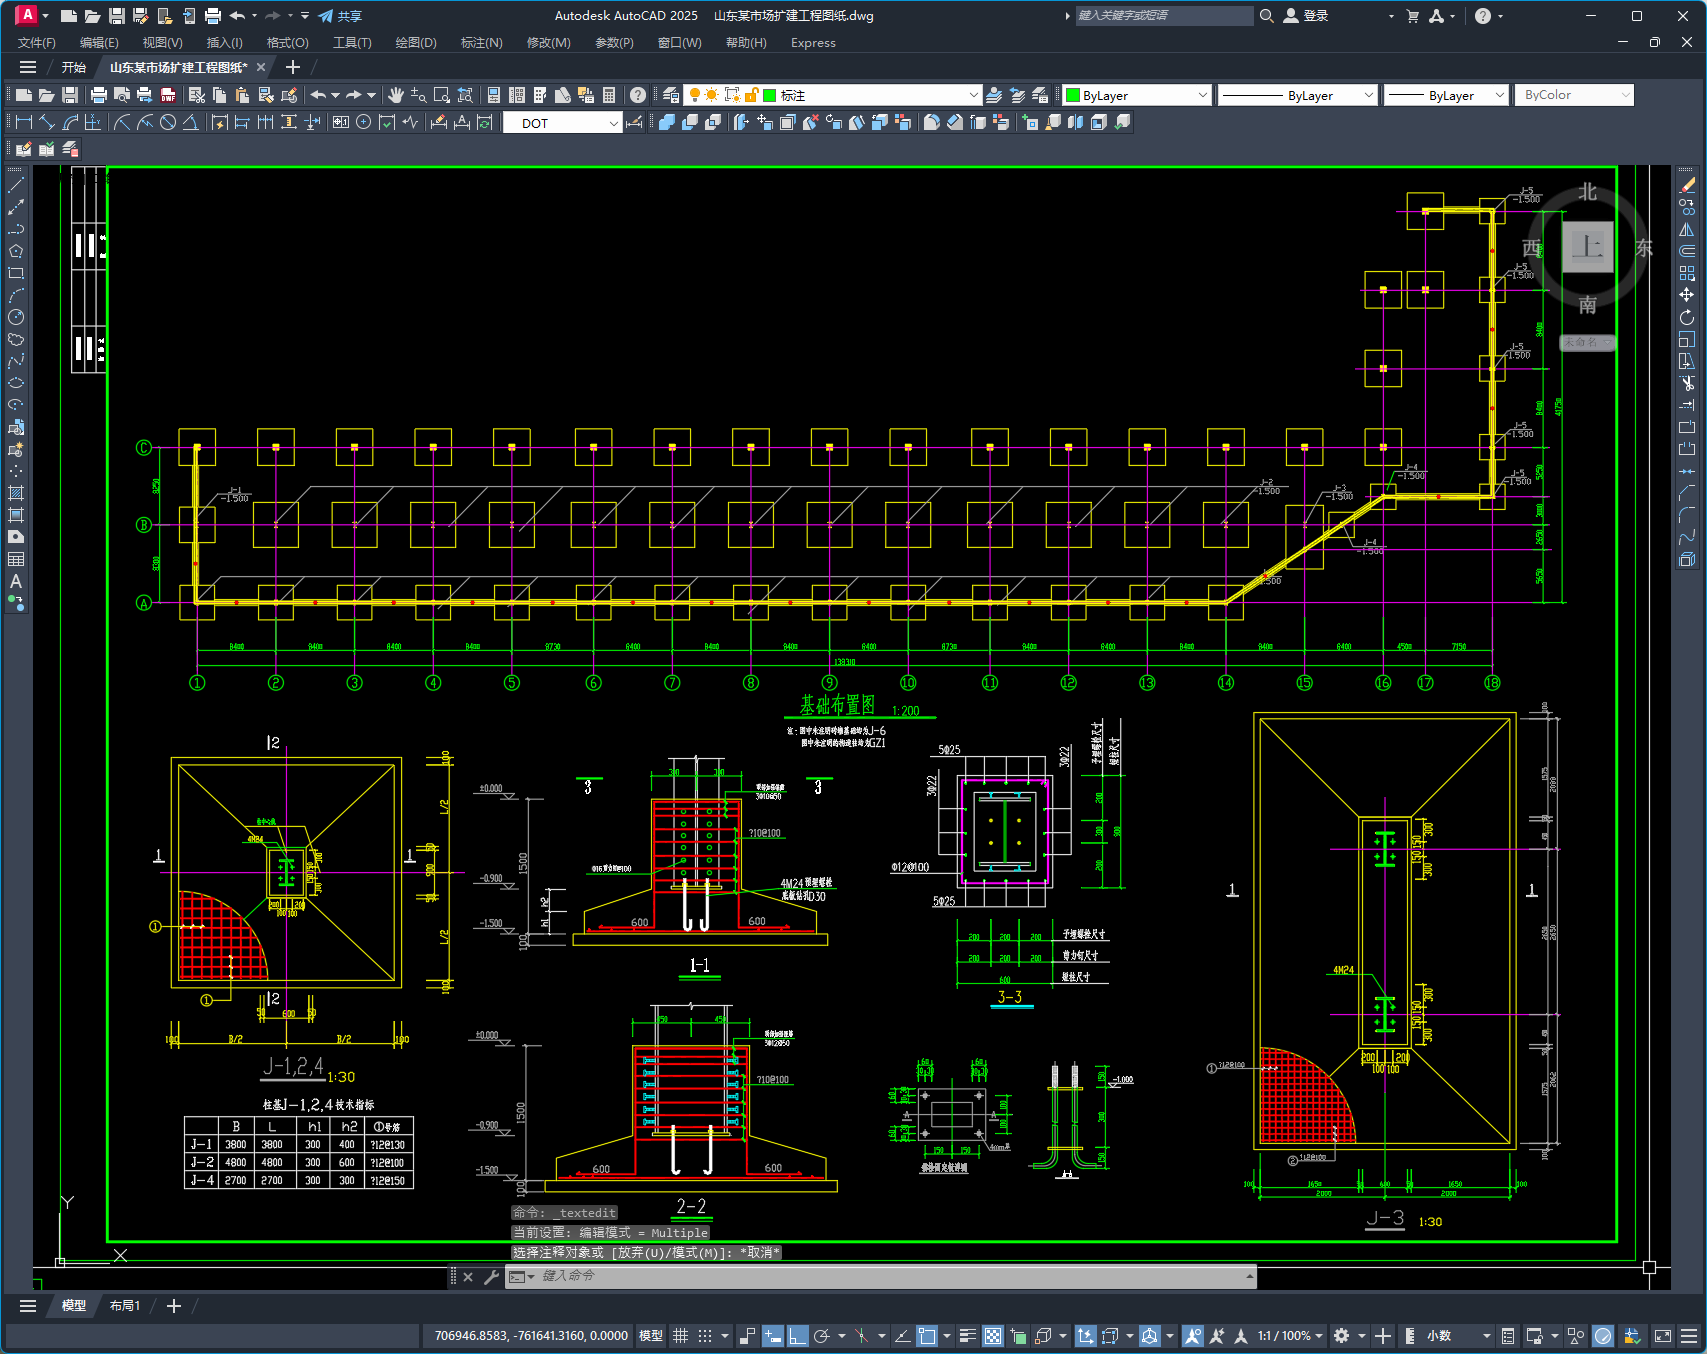This screenshot has width=1707, height=1354.
Task: Toggle the layer lock padlock icon
Action: [751, 95]
